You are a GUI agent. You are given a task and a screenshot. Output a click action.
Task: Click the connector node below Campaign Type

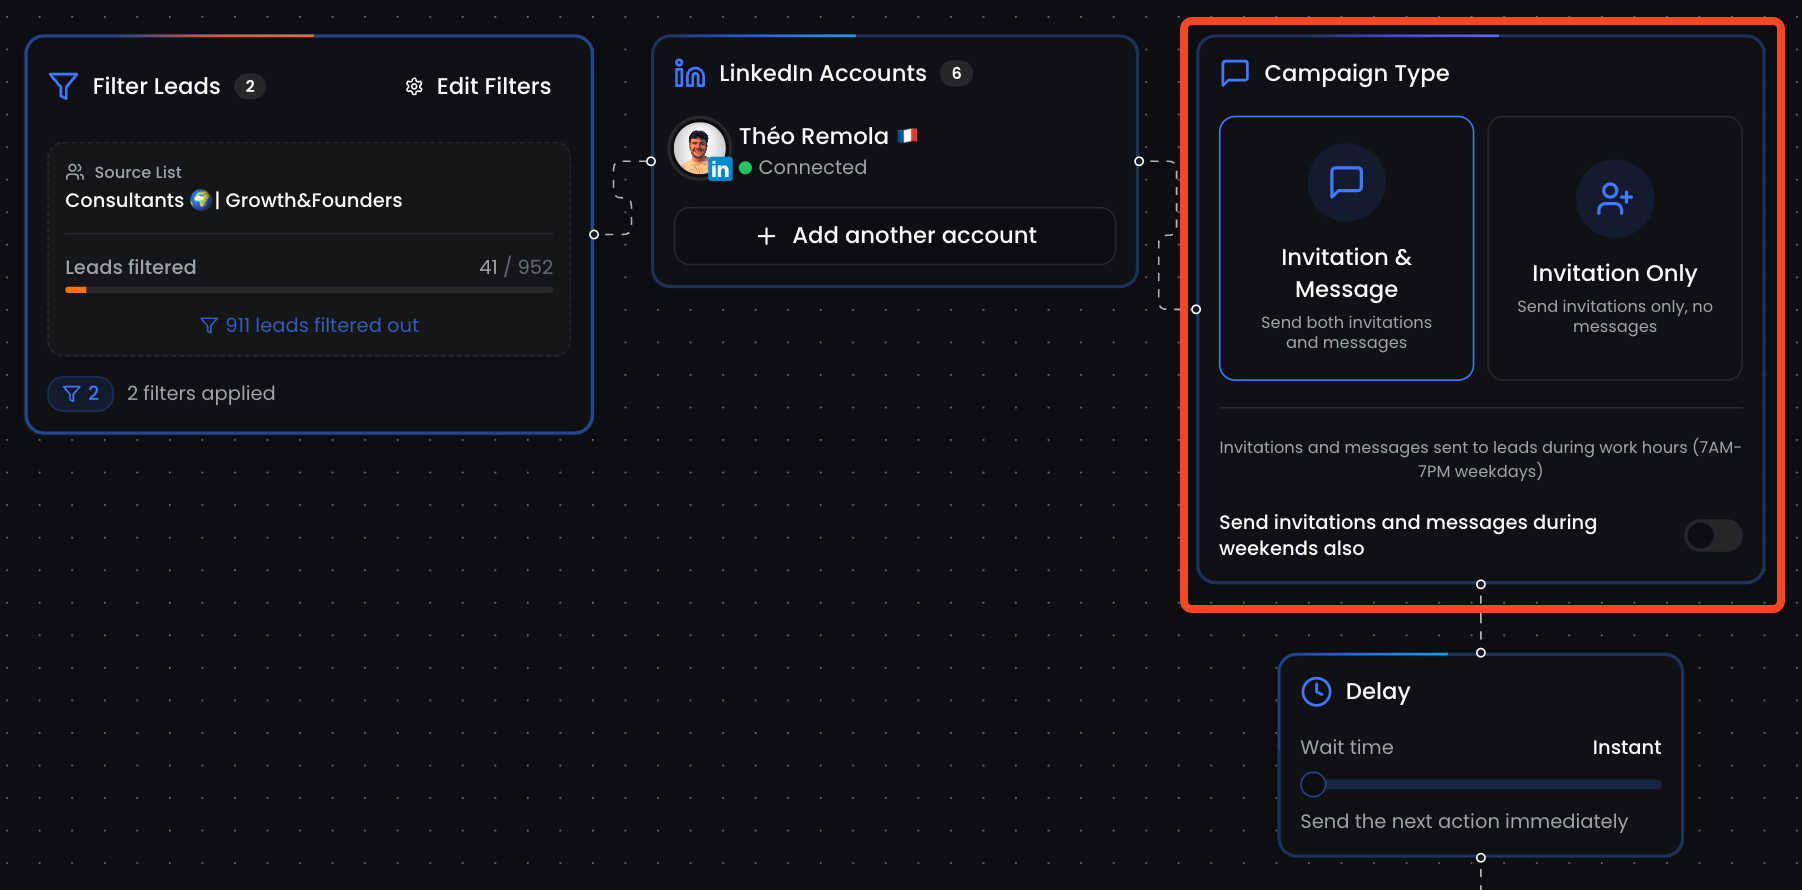coord(1481,584)
